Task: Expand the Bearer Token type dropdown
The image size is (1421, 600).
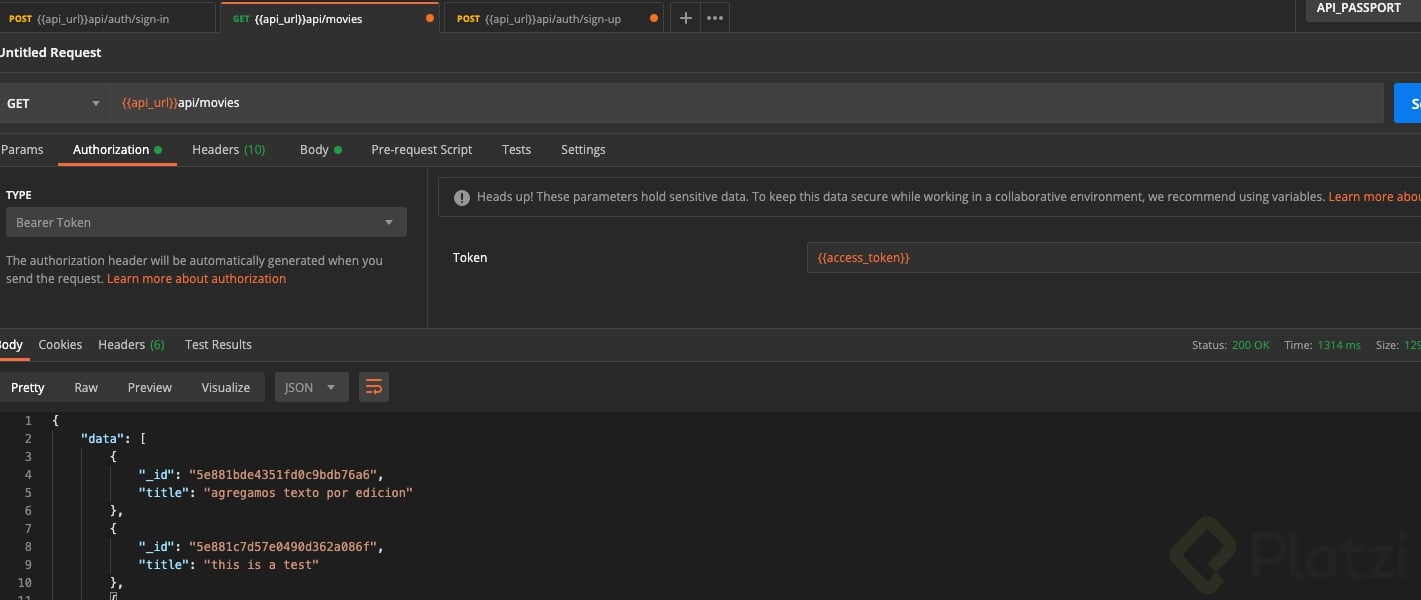Action: pos(206,222)
